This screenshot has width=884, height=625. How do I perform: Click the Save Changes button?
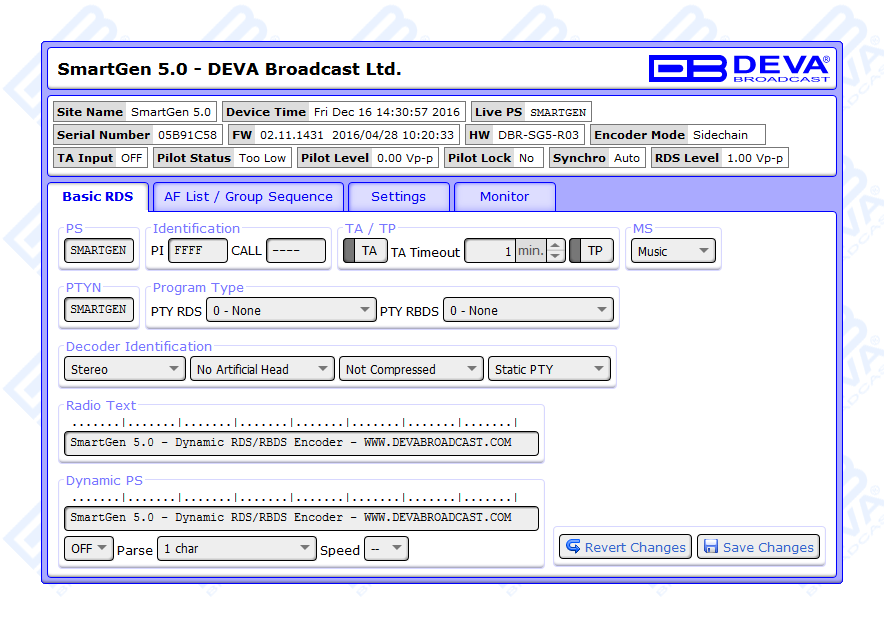point(758,547)
